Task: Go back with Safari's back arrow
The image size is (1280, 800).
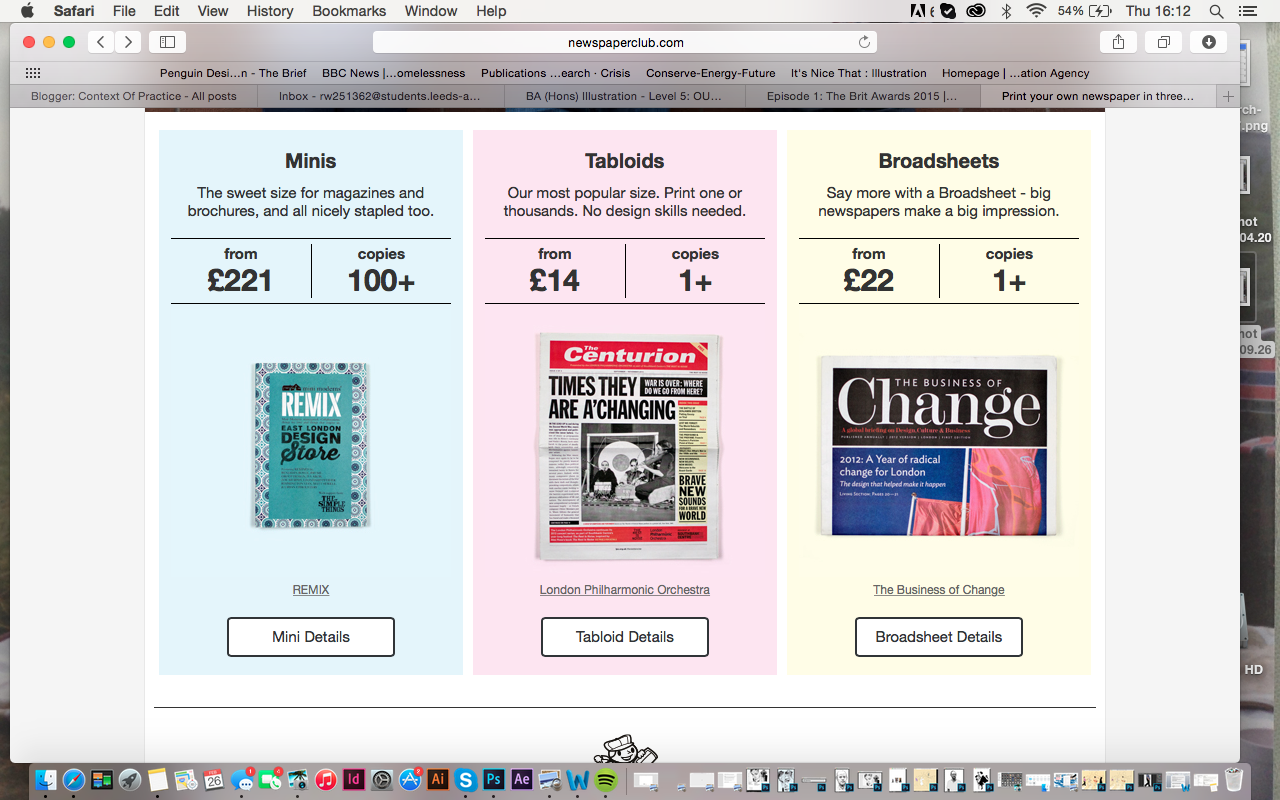Action: tap(101, 42)
